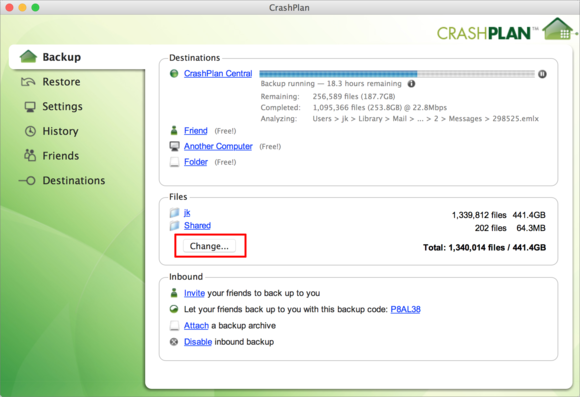Open the Shared files link

197,225
